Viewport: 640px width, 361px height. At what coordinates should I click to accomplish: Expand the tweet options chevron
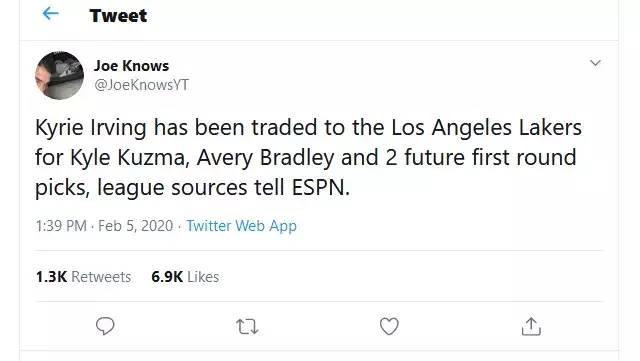point(596,63)
